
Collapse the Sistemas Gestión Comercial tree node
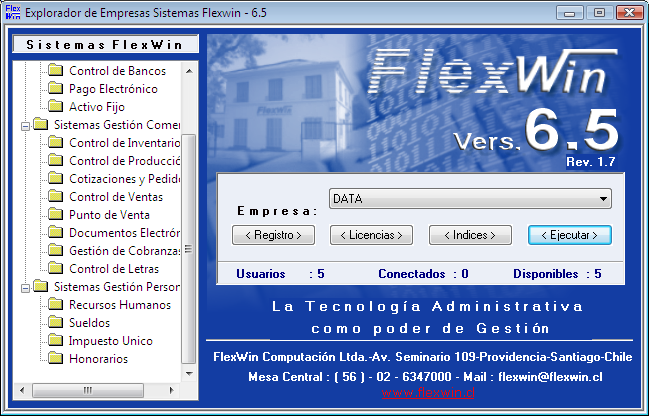point(24,125)
